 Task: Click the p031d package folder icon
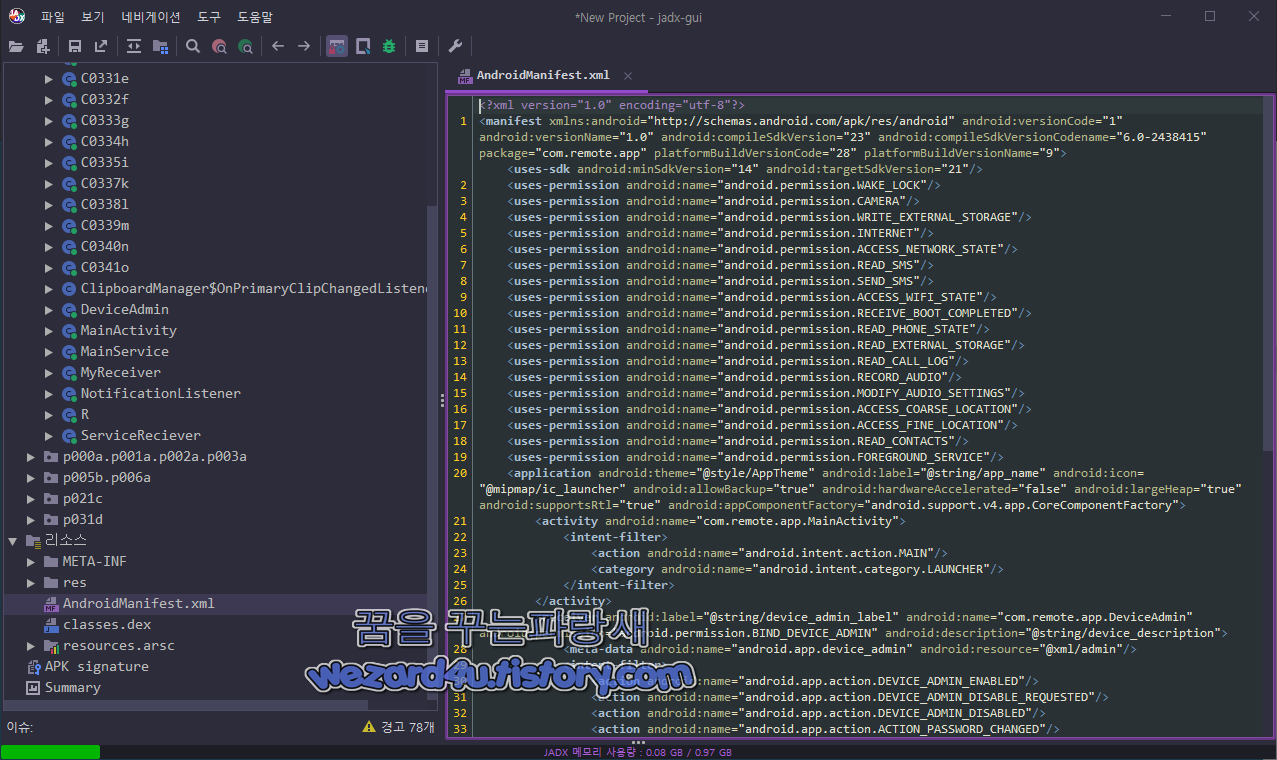point(51,519)
